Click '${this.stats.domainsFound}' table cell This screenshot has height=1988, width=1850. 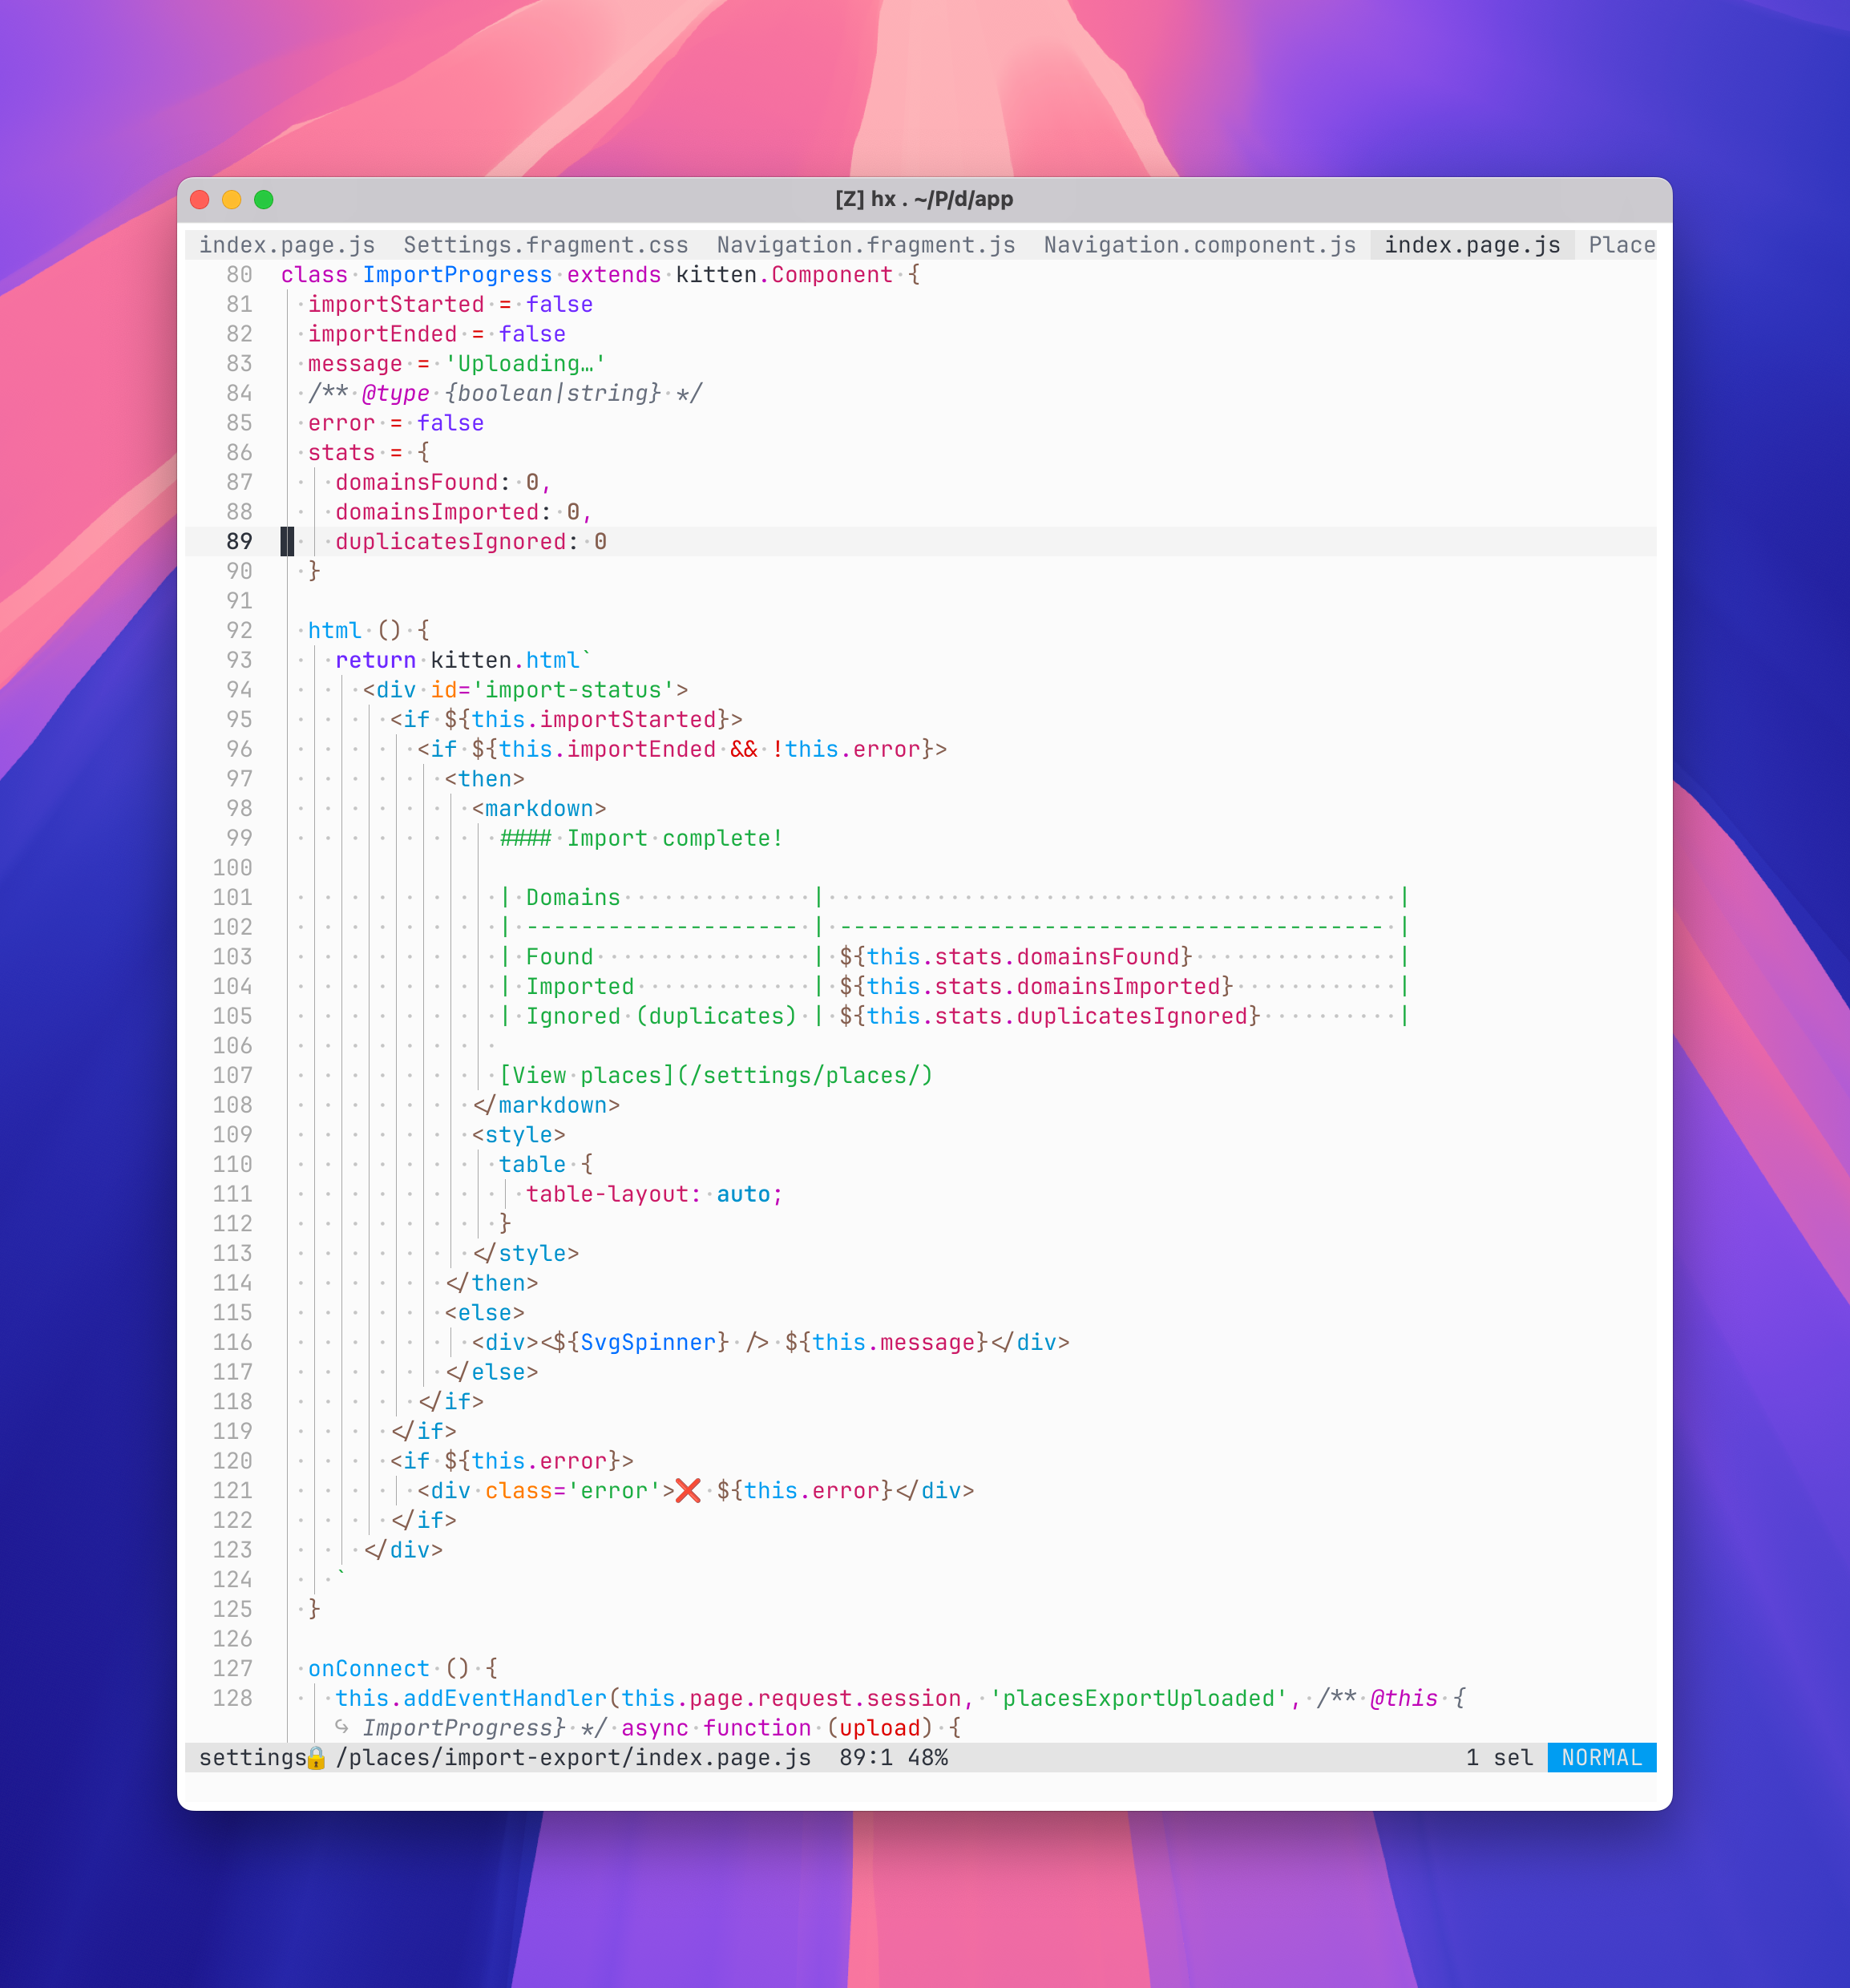[1016, 957]
